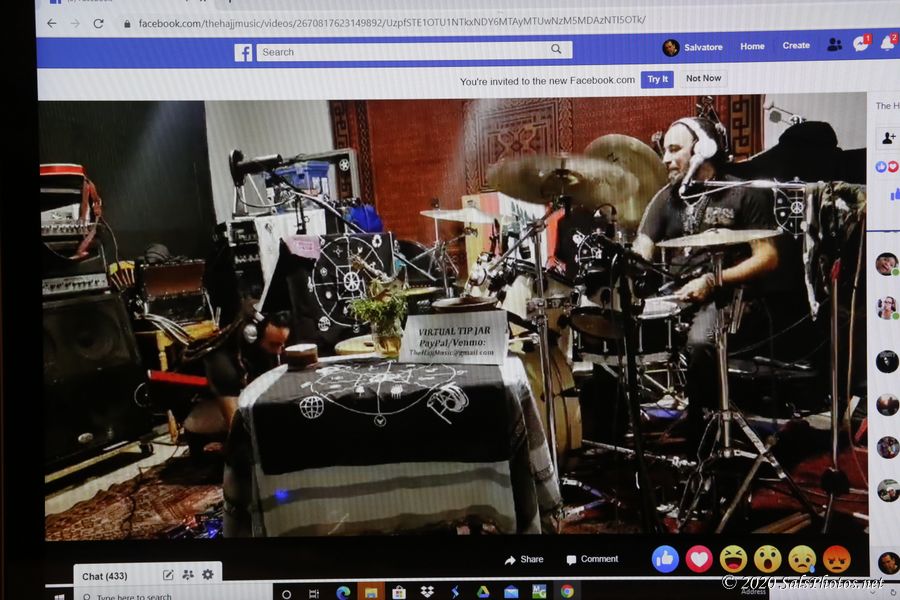Open the notifications bell

886,44
